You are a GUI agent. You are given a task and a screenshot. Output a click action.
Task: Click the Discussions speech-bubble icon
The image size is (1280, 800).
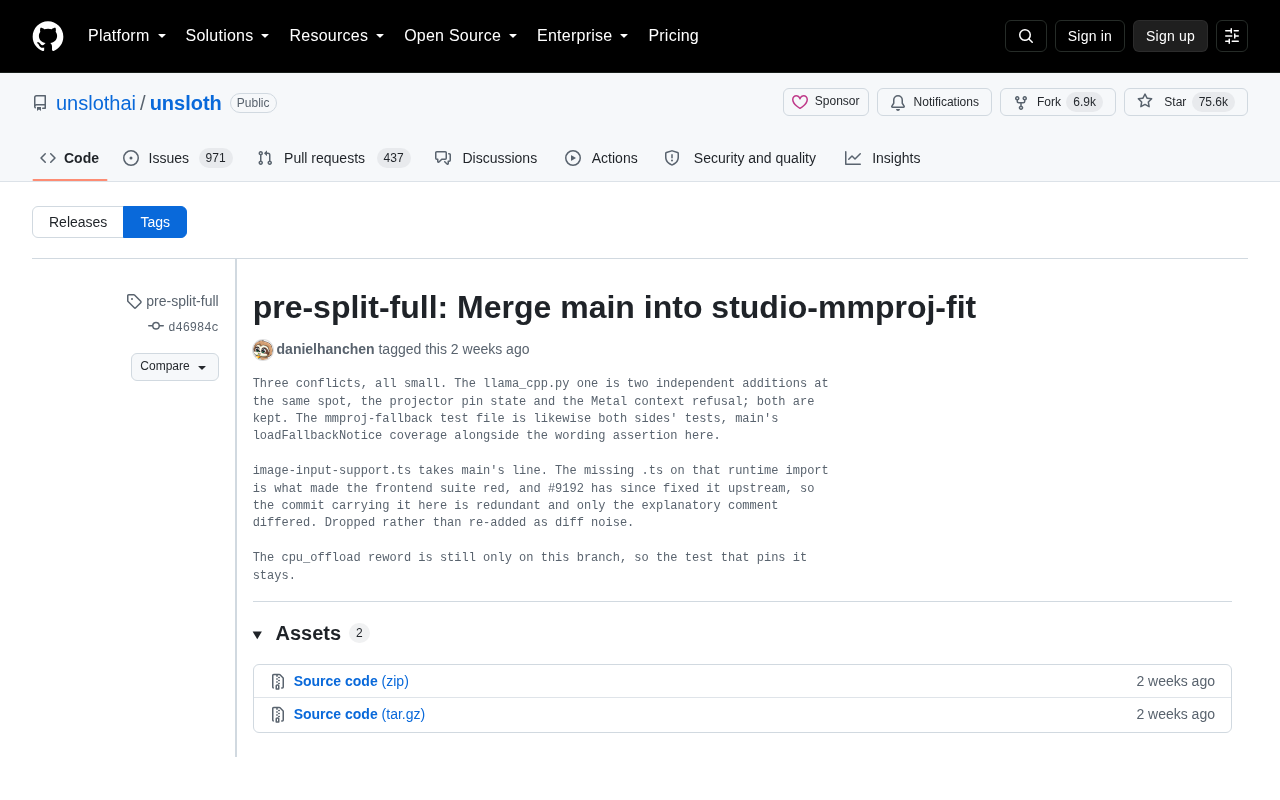click(x=443, y=158)
